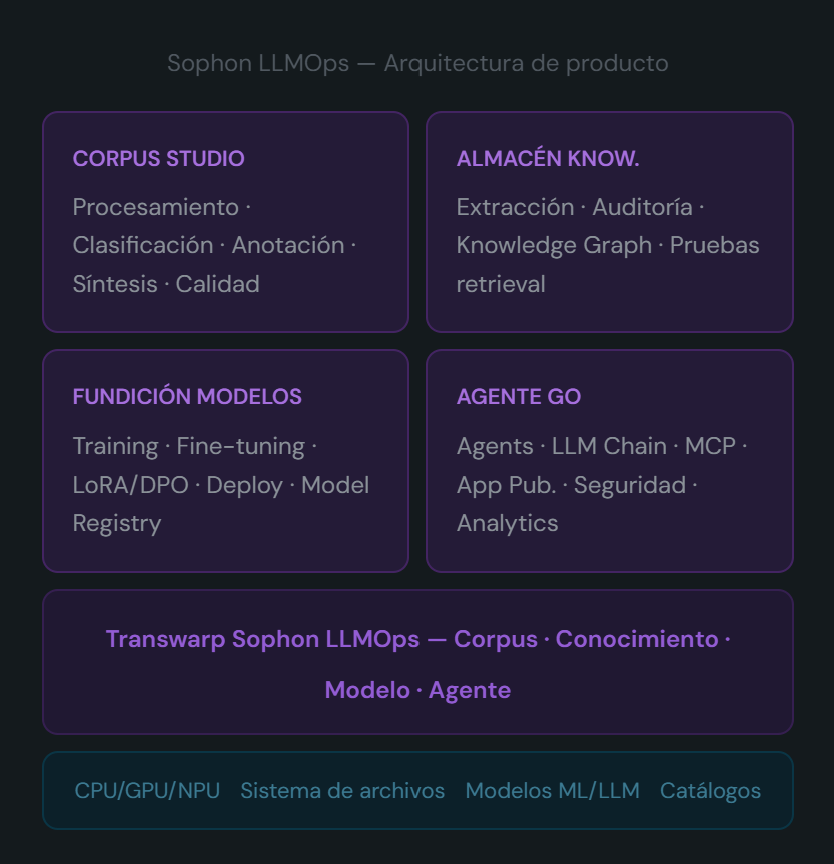Select the 'LoRA/DPO' feature text
Image resolution: width=834 pixels, height=864 pixels.
click(x=130, y=485)
